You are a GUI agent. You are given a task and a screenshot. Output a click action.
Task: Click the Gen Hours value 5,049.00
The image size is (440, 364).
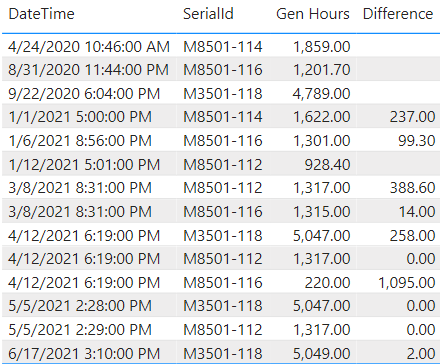(x=322, y=354)
